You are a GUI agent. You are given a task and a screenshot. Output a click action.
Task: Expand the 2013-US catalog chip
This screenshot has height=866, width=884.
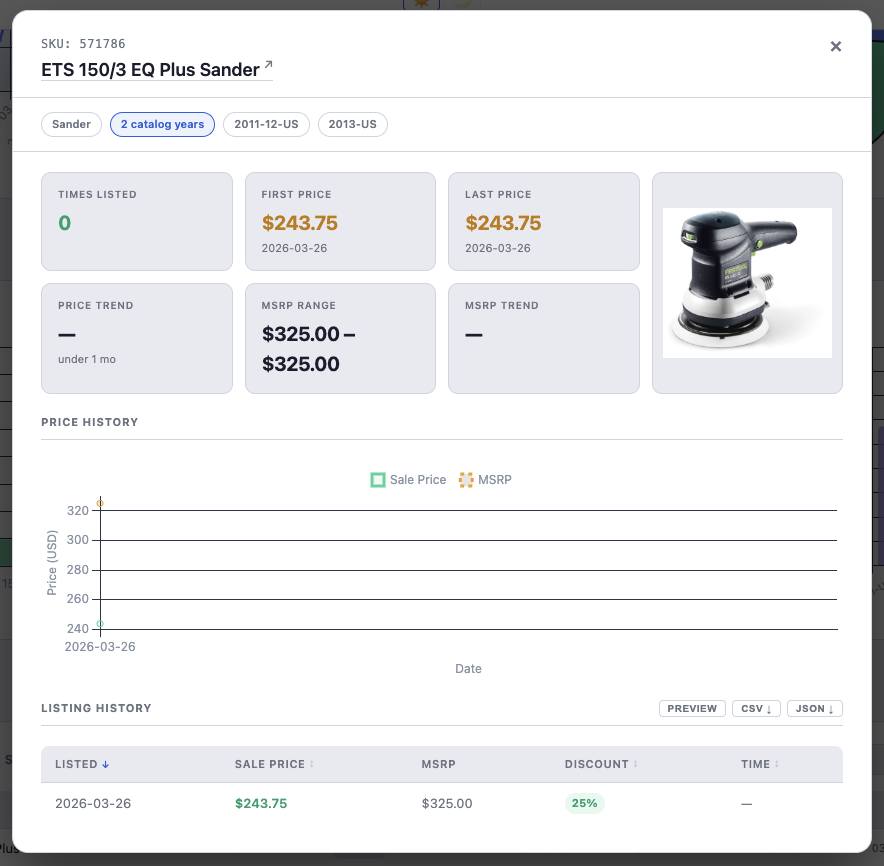[x=352, y=124]
